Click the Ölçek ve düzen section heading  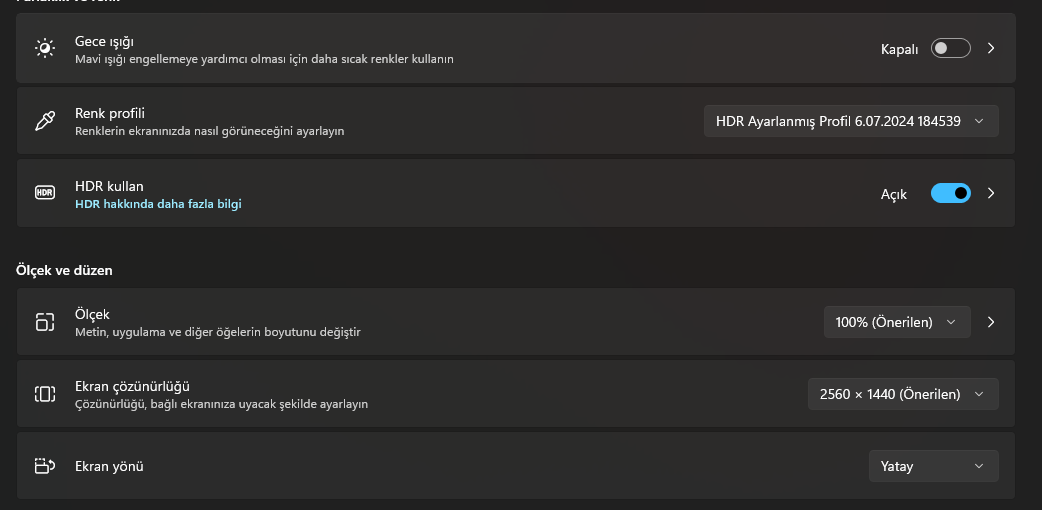(64, 271)
